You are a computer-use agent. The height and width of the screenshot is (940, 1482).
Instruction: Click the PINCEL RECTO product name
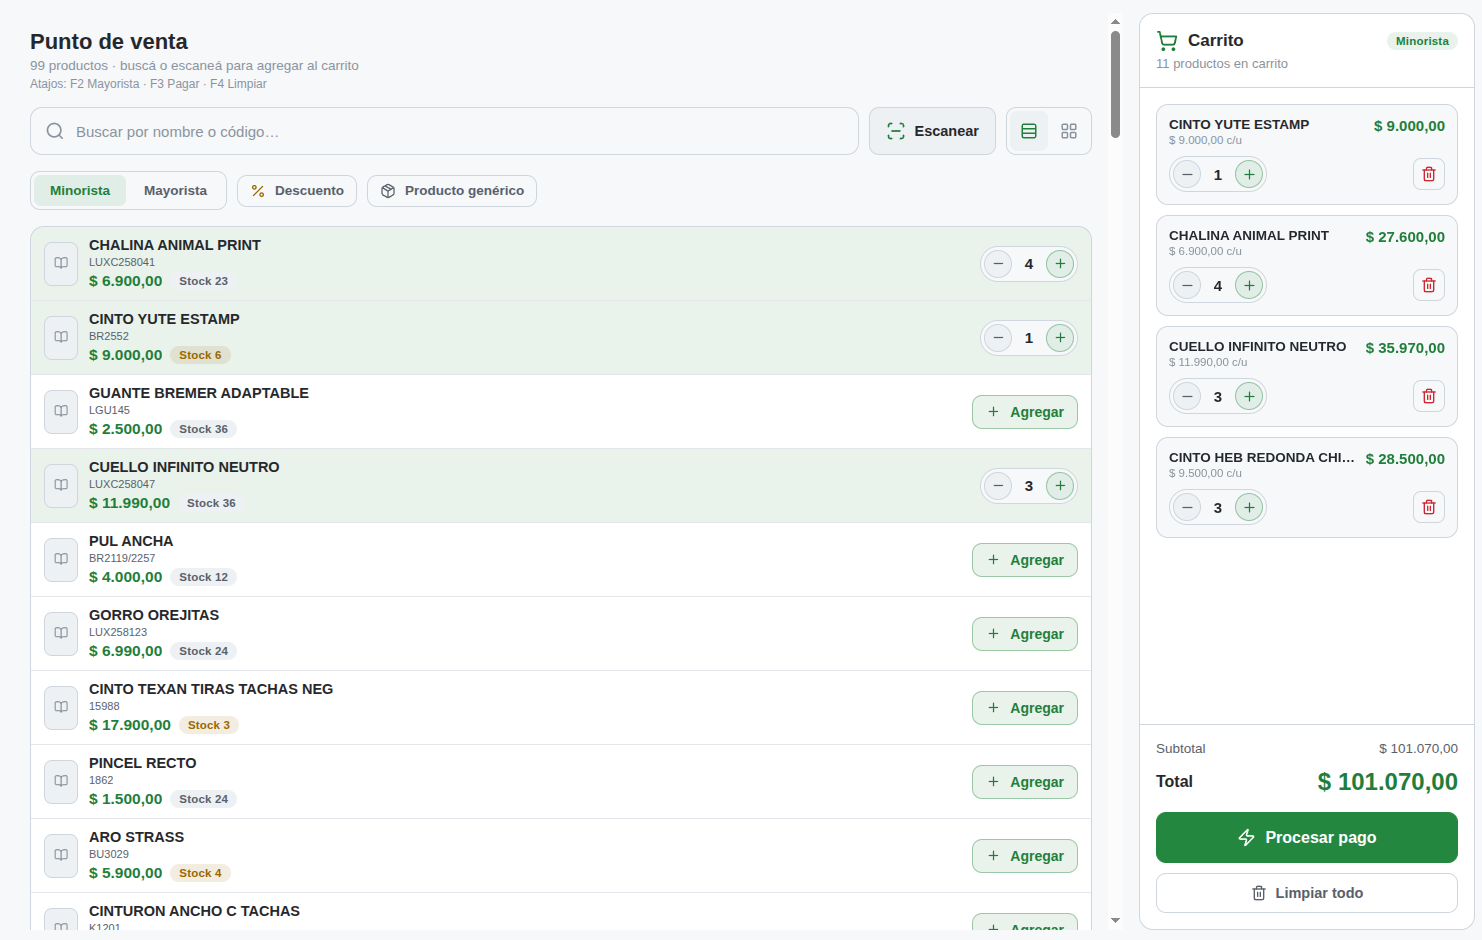[x=143, y=763]
